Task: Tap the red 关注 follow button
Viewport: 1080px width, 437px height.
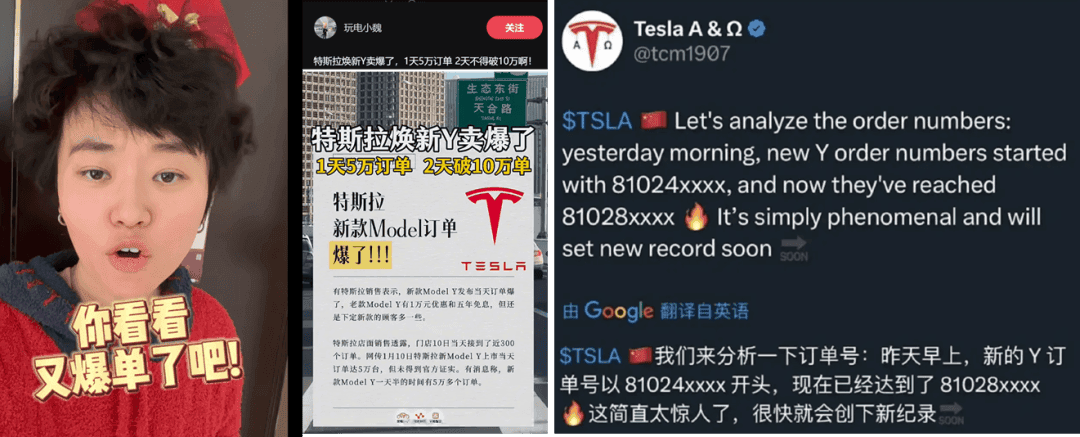Action: coord(514,28)
